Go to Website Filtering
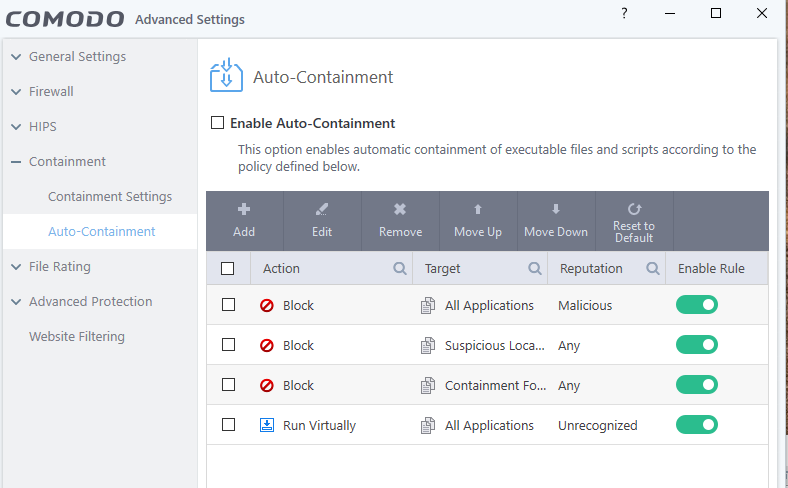Image resolution: width=788 pixels, height=488 pixels. coord(77,337)
